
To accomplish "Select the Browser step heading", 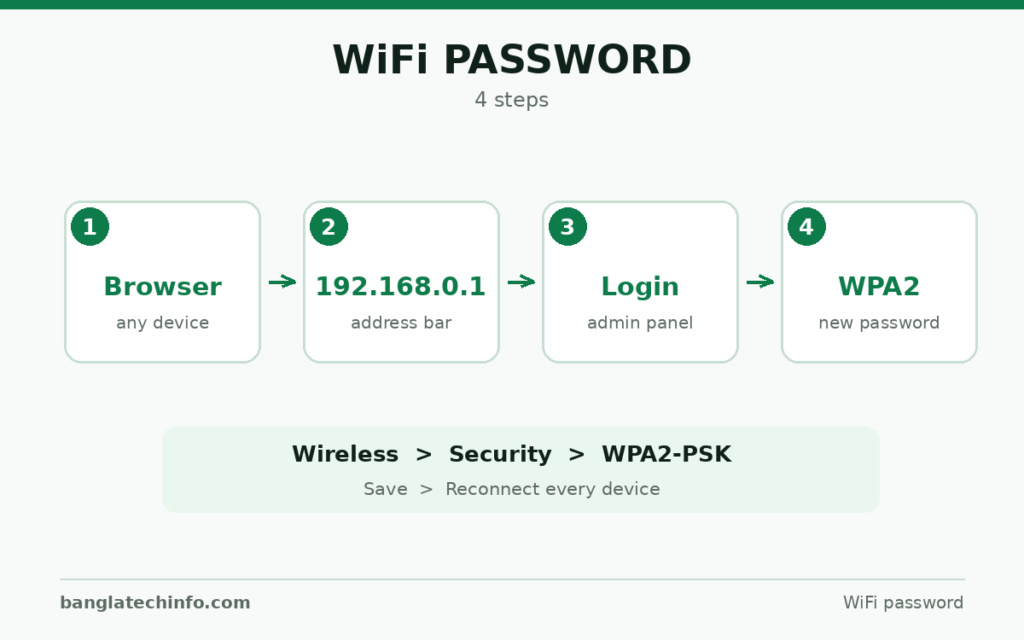I will point(163,287).
